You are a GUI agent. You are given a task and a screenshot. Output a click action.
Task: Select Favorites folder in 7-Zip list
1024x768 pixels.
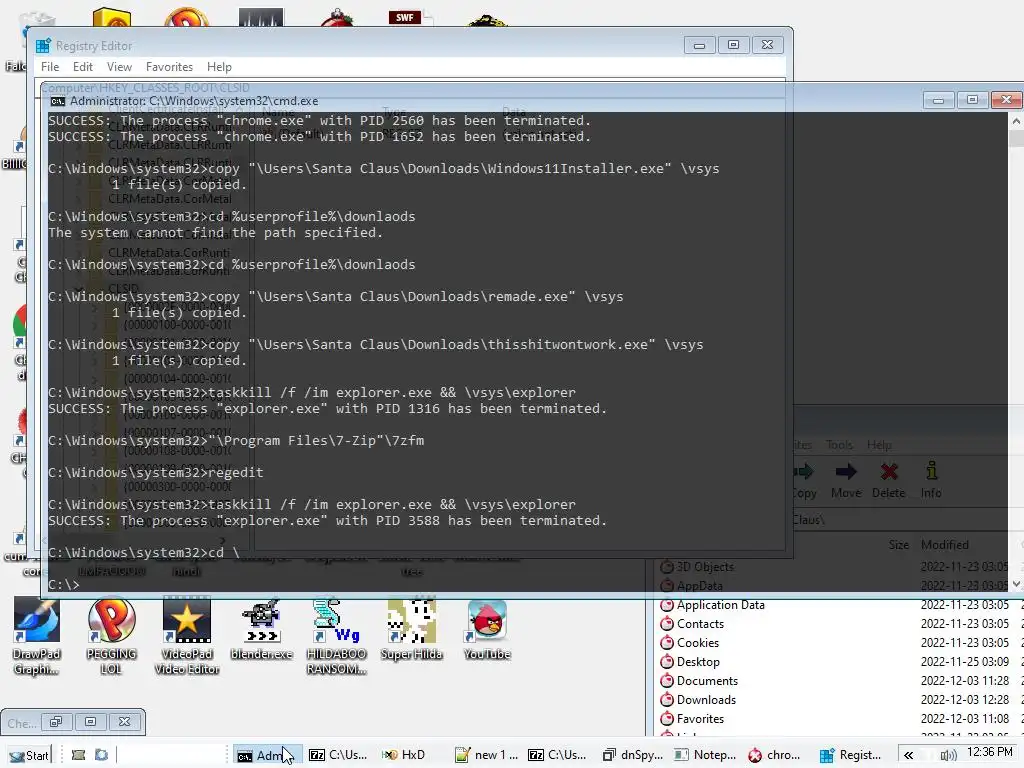700,718
